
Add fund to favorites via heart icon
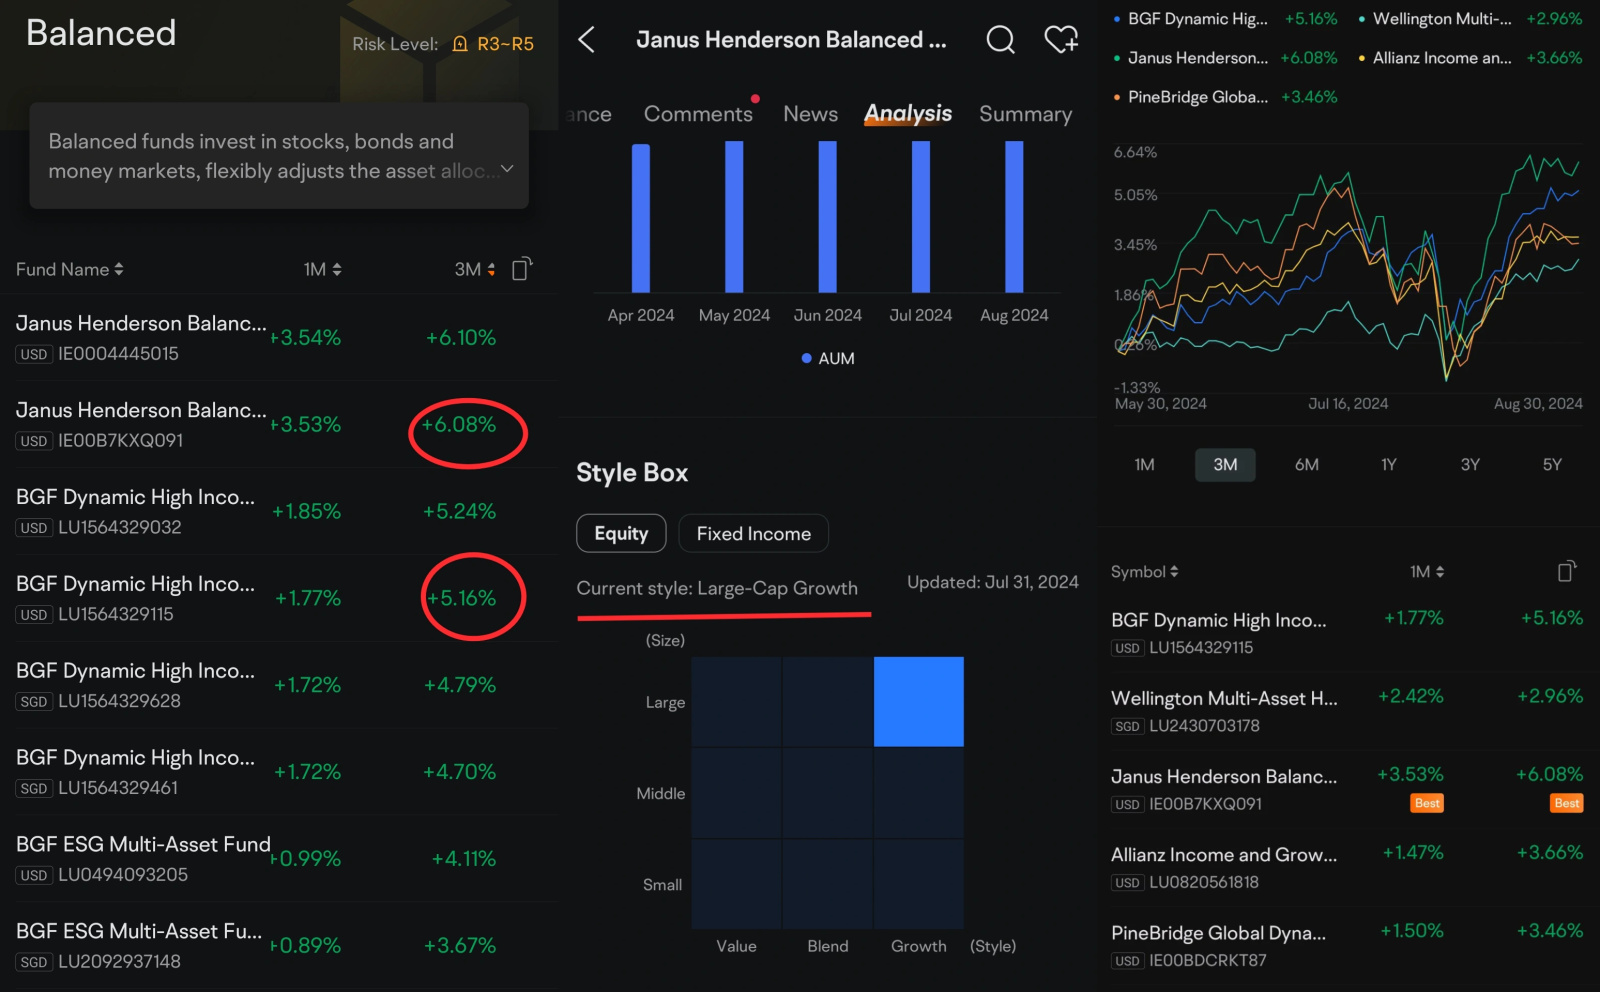[1061, 39]
